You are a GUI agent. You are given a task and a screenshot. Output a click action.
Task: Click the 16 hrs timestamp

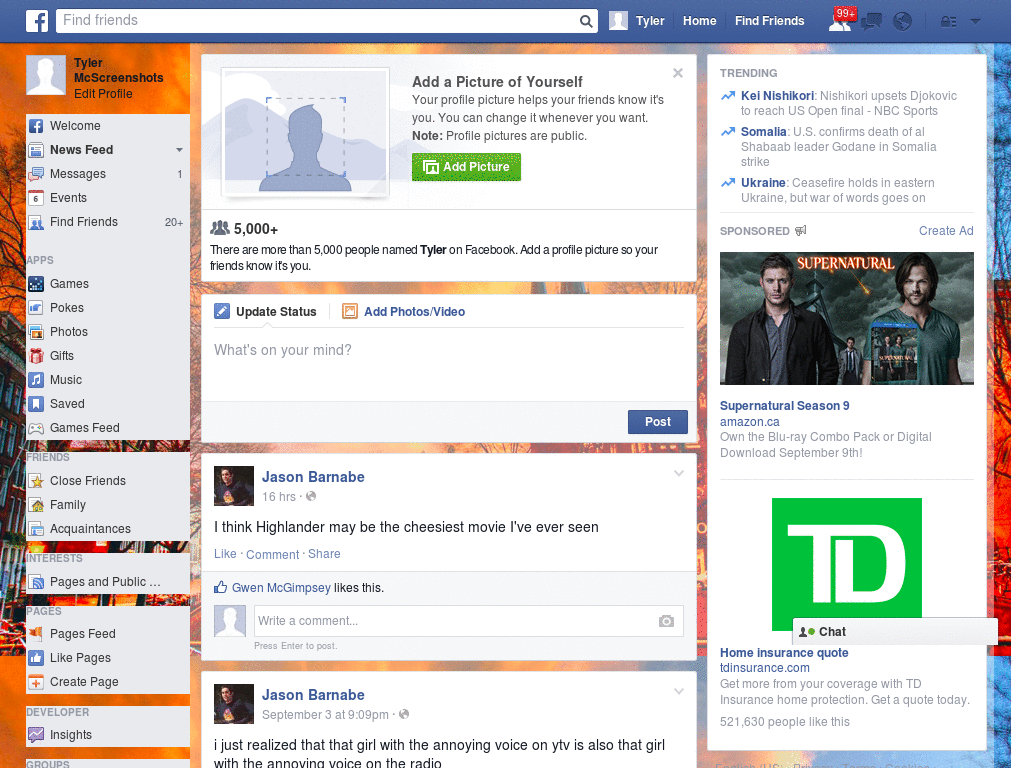[x=279, y=497]
